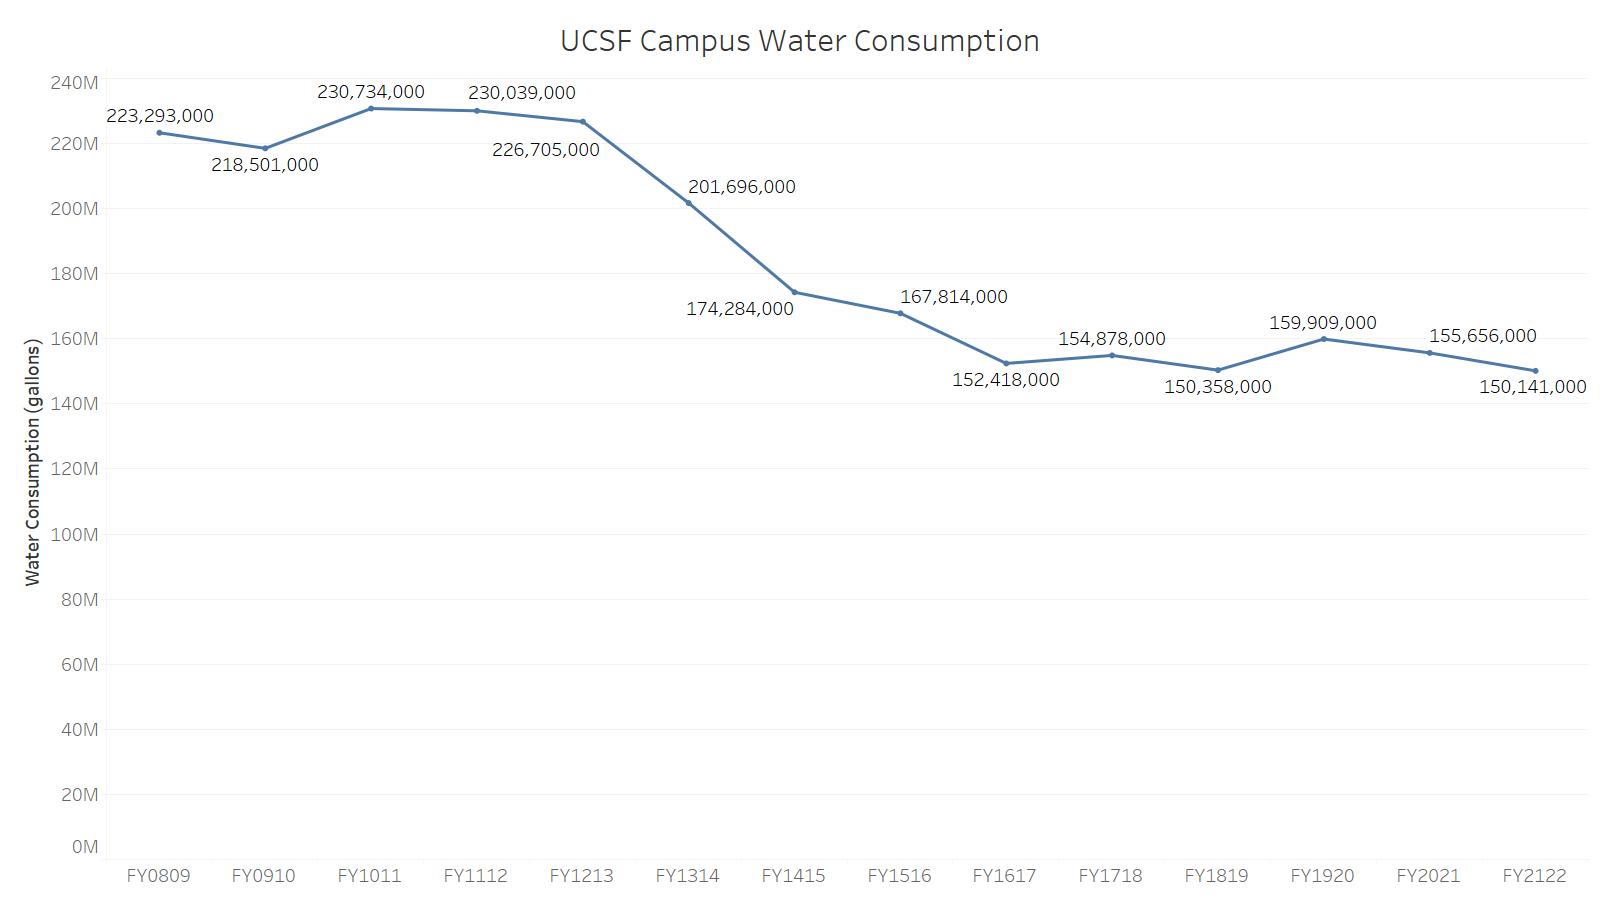Select the 167,814,000 data label text
Image resolution: width=1600 pixels, height=900 pixels.
(x=954, y=297)
